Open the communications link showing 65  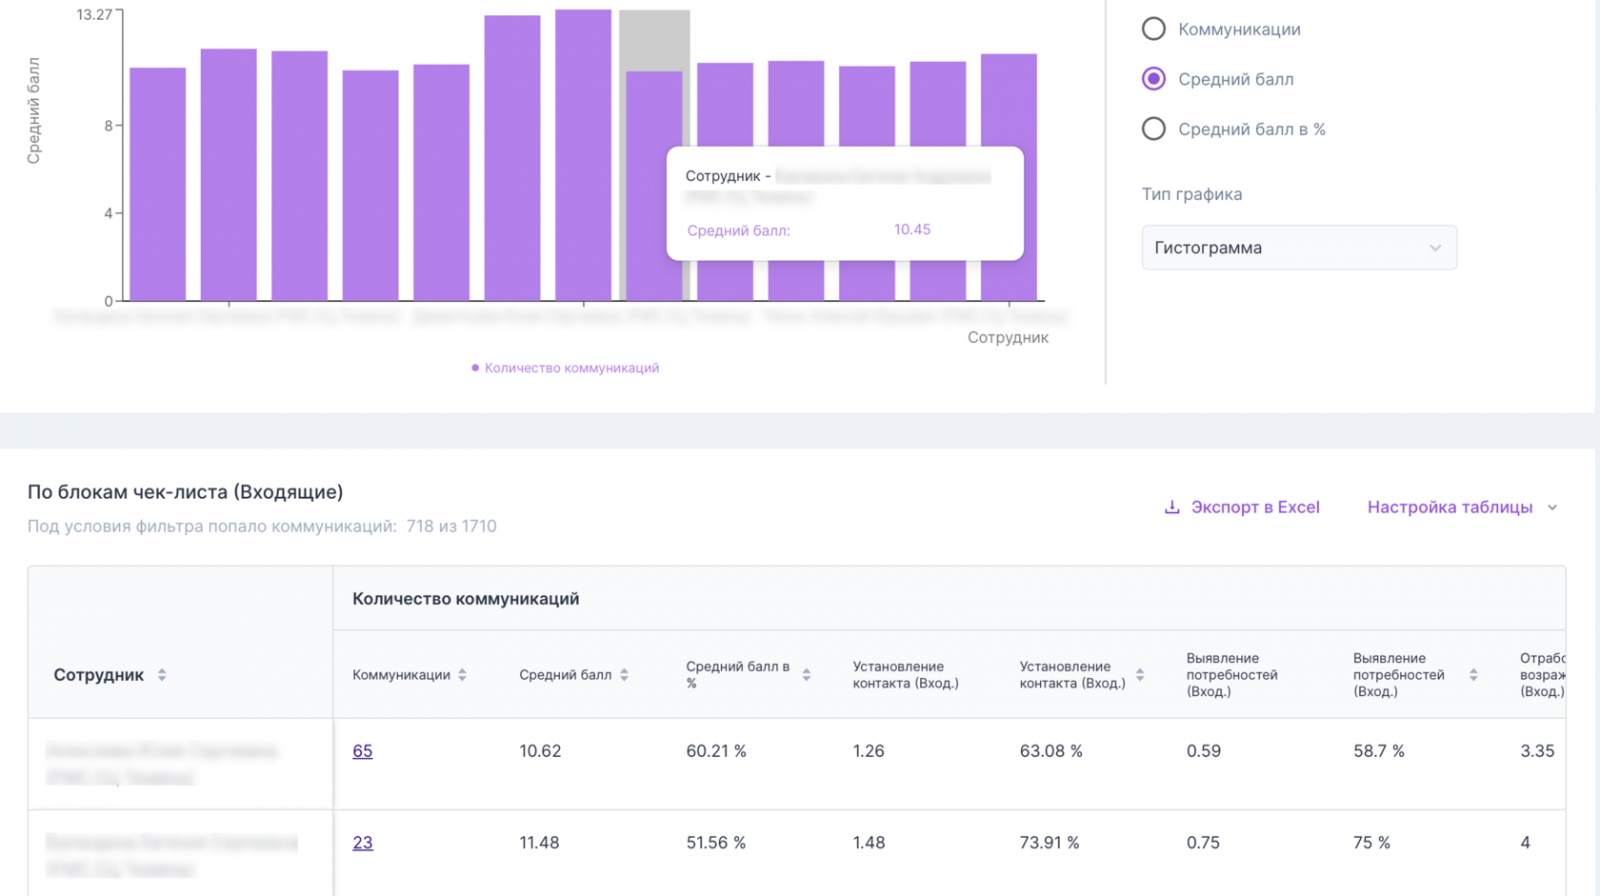pos(362,751)
